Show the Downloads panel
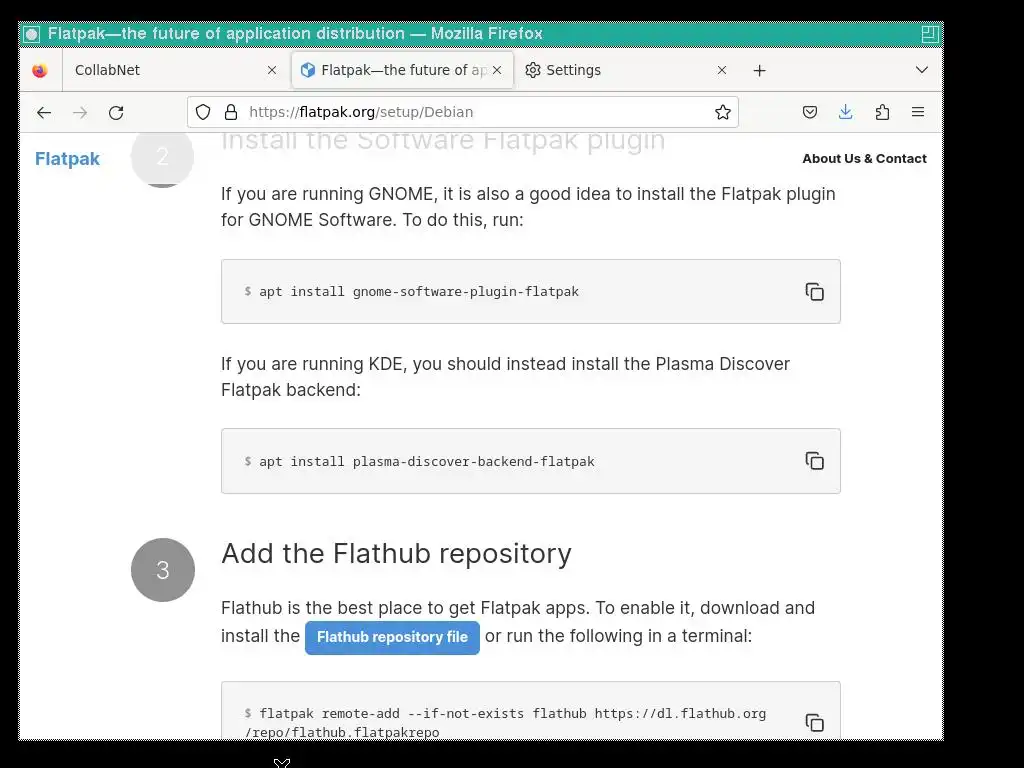The width and height of the screenshot is (1024, 768). pos(845,112)
